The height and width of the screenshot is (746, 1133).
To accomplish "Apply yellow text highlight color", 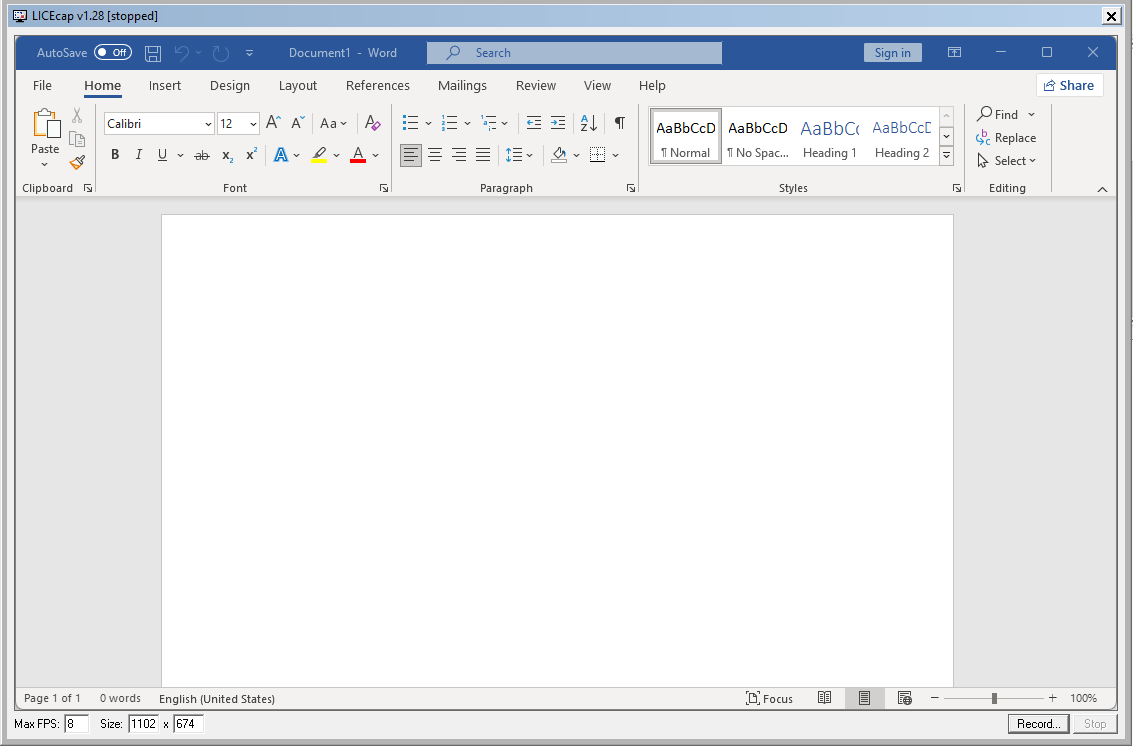I will (x=319, y=155).
